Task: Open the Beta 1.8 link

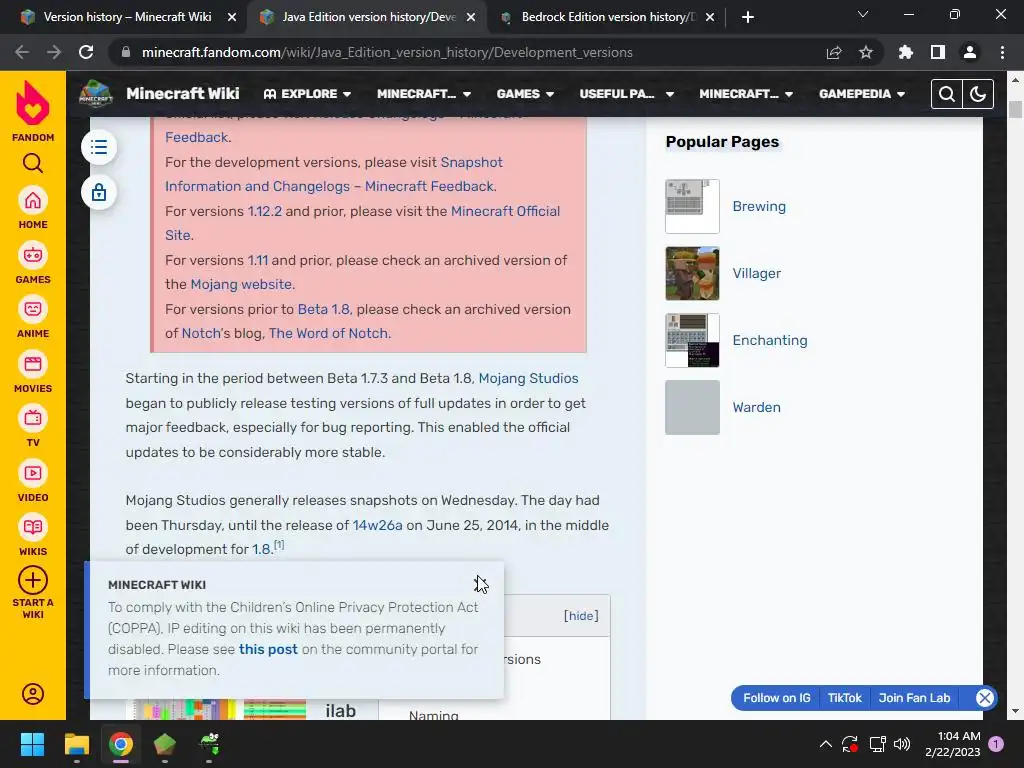Action: pyautogui.click(x=323, y=309)
